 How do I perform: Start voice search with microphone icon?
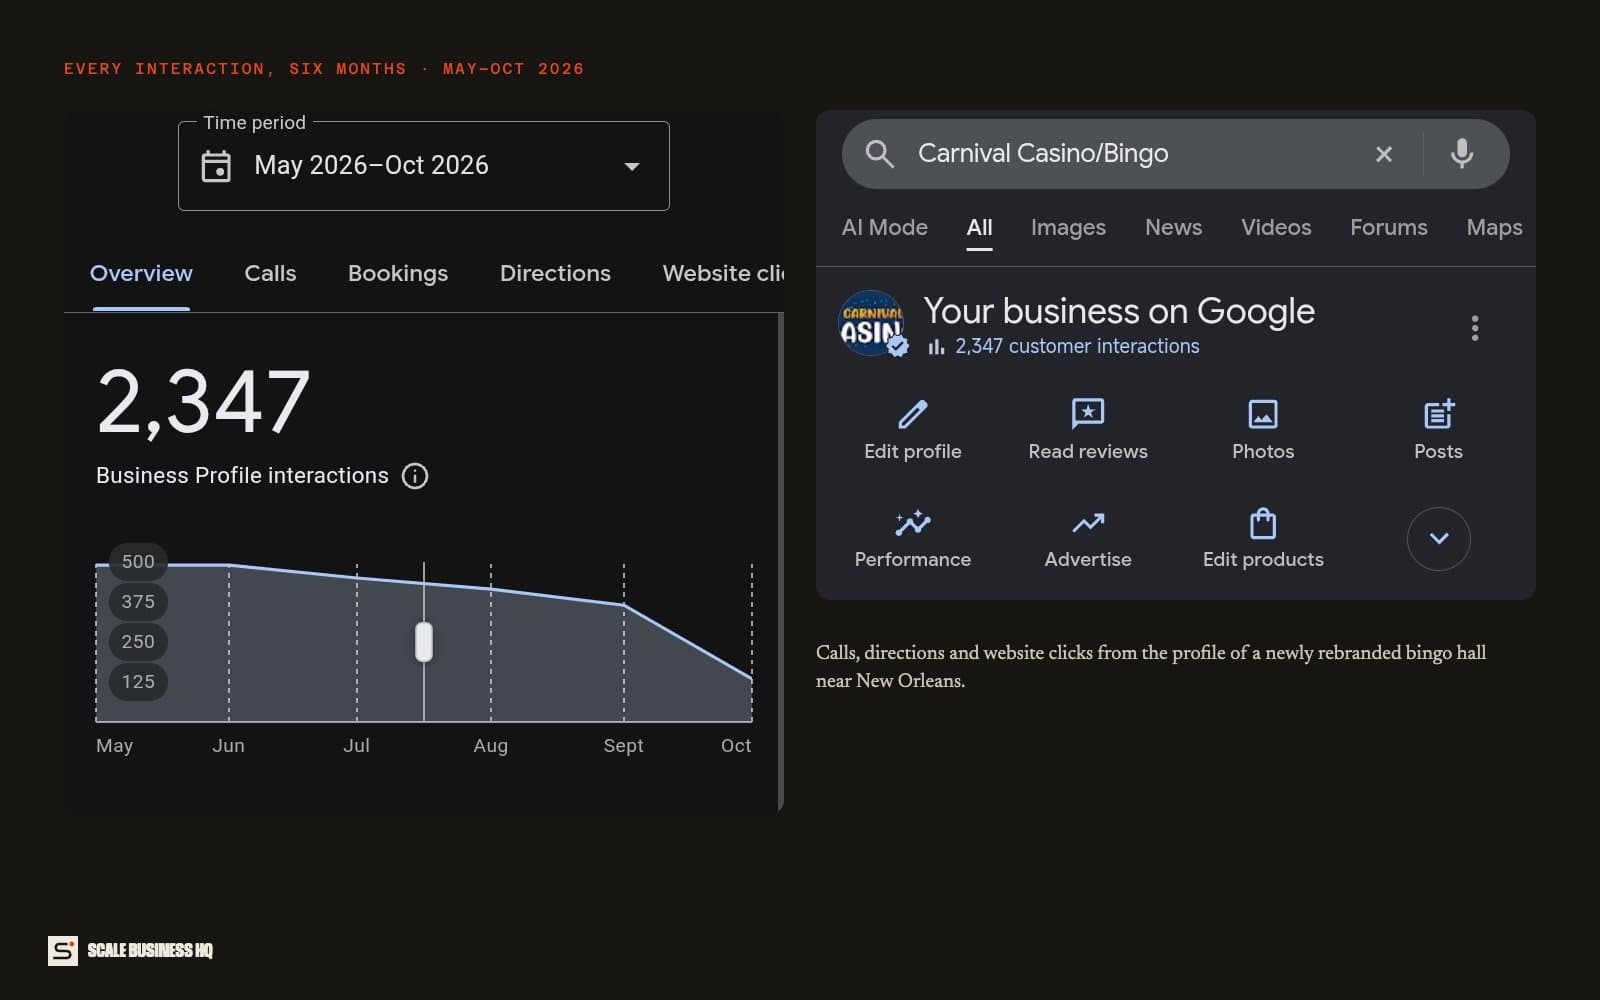click(x=1462, y=153)
